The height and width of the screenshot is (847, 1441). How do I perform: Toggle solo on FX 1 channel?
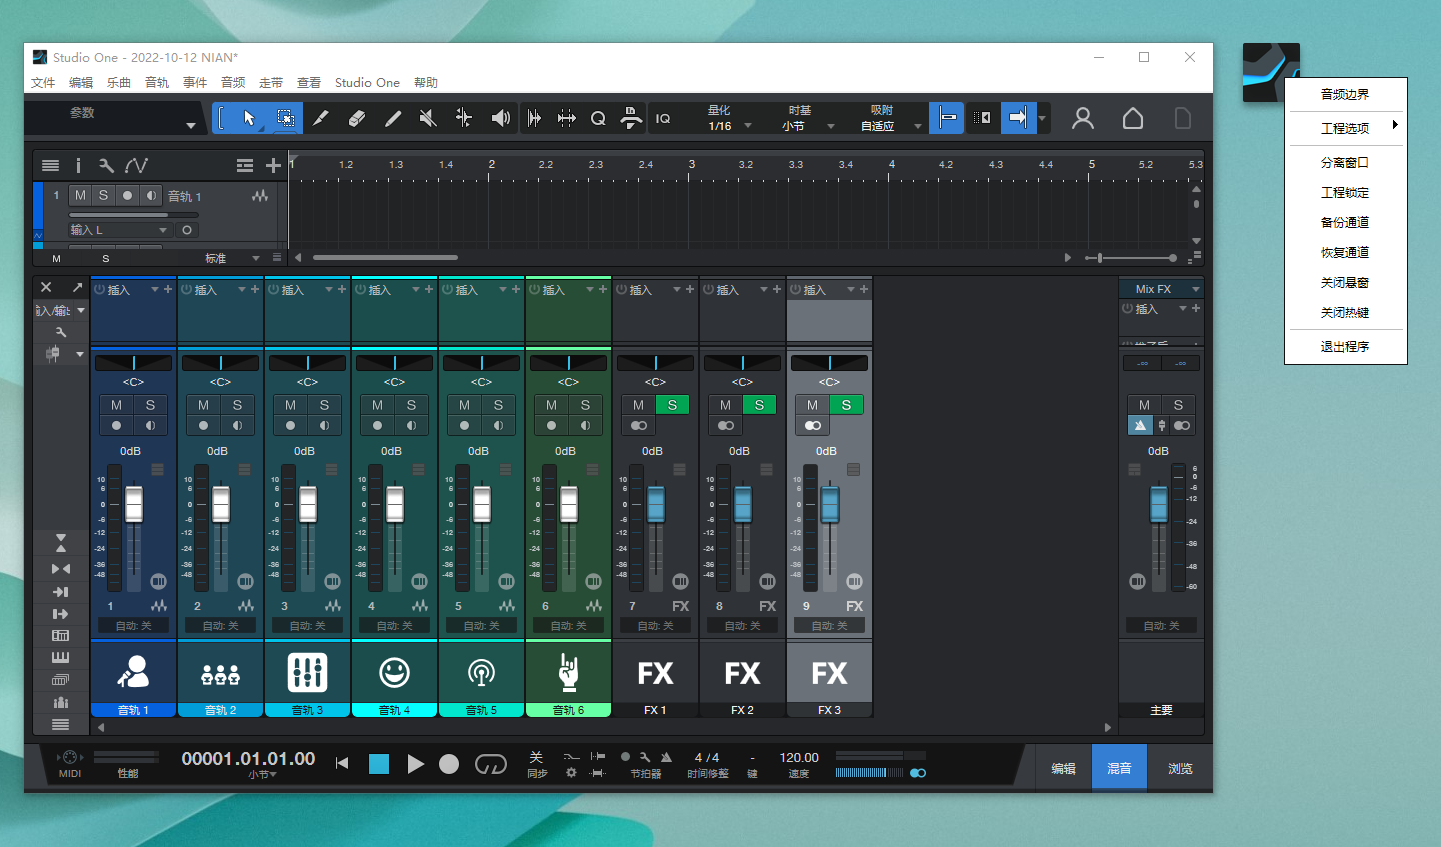[x=672, y=405]
